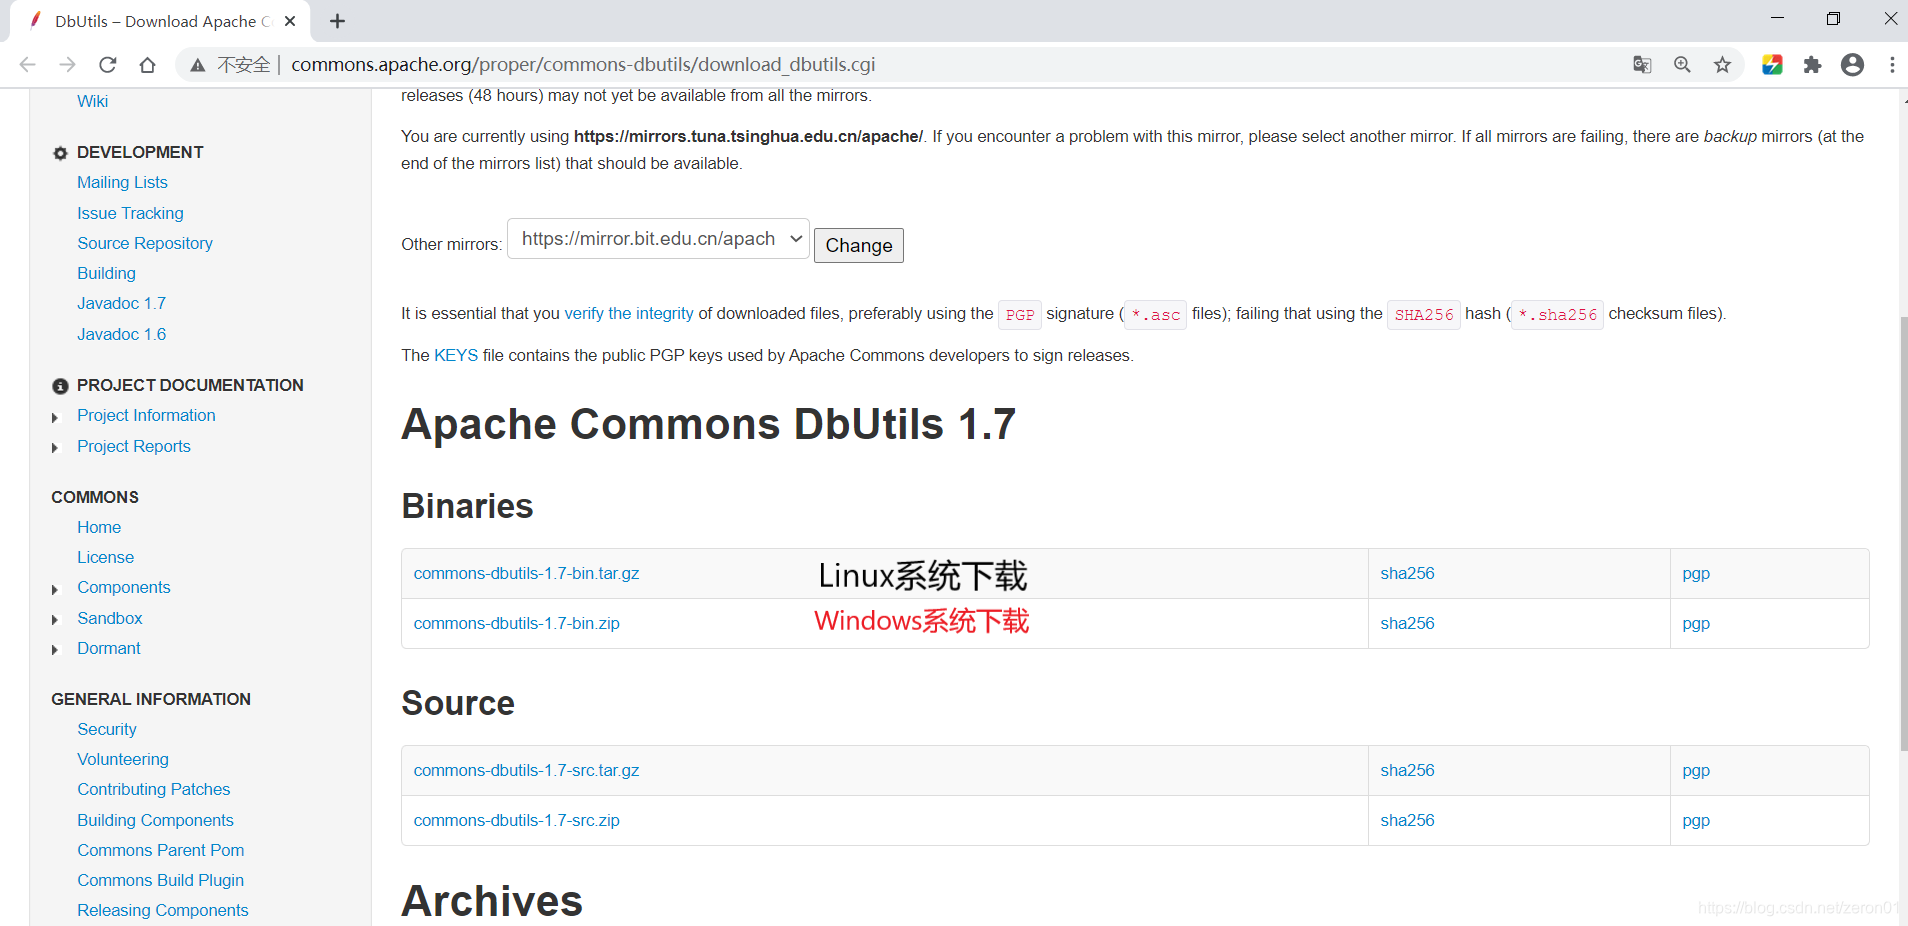The image size is (1908, 926).
Task: Open the Building link under Development
Action: 106,273
